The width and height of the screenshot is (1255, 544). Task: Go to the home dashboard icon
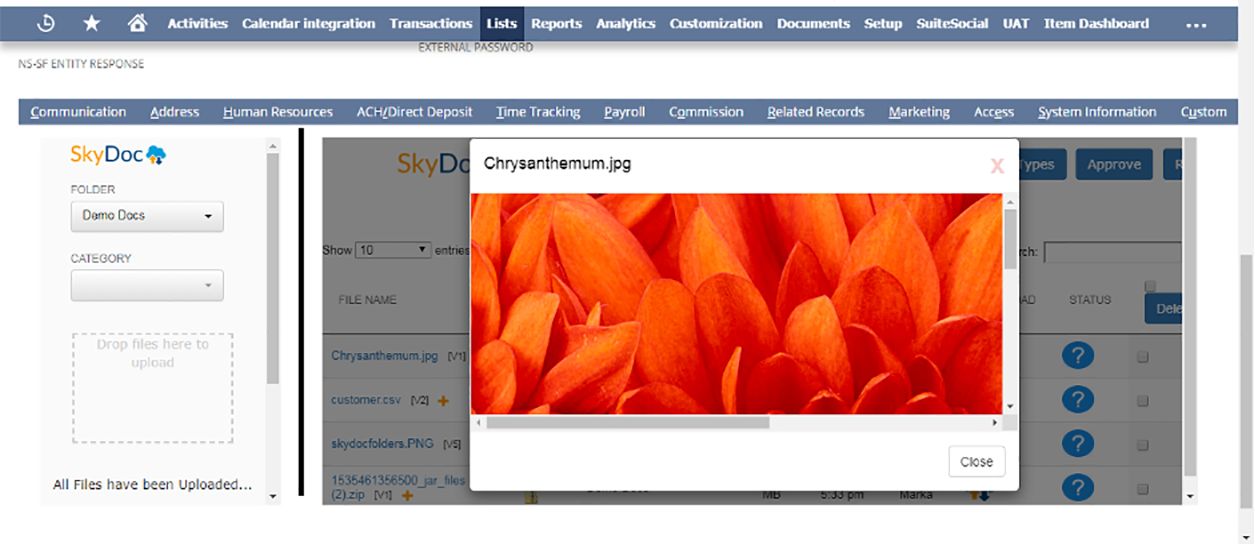pos(138,23)
